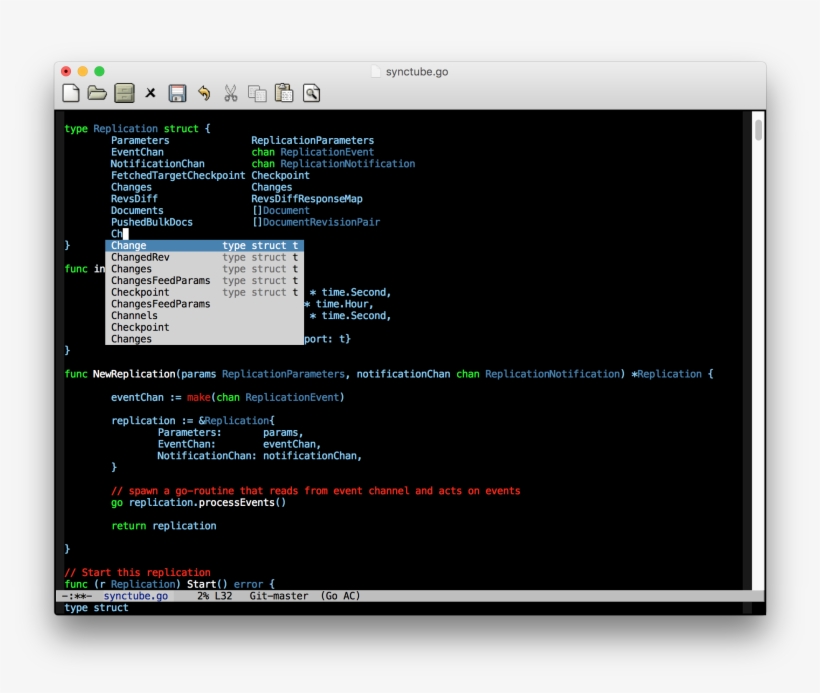Undo last edit with the arrow icon
Screen dimensions: 820x693
pyautogui.click(x=204, y=93)
